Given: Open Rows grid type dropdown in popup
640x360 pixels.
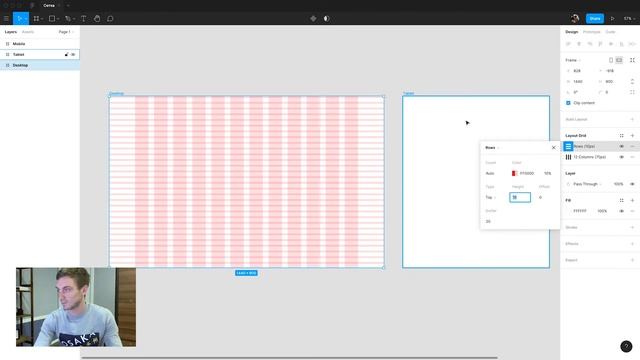Looking at the screenshot, I should click(492, 148).
